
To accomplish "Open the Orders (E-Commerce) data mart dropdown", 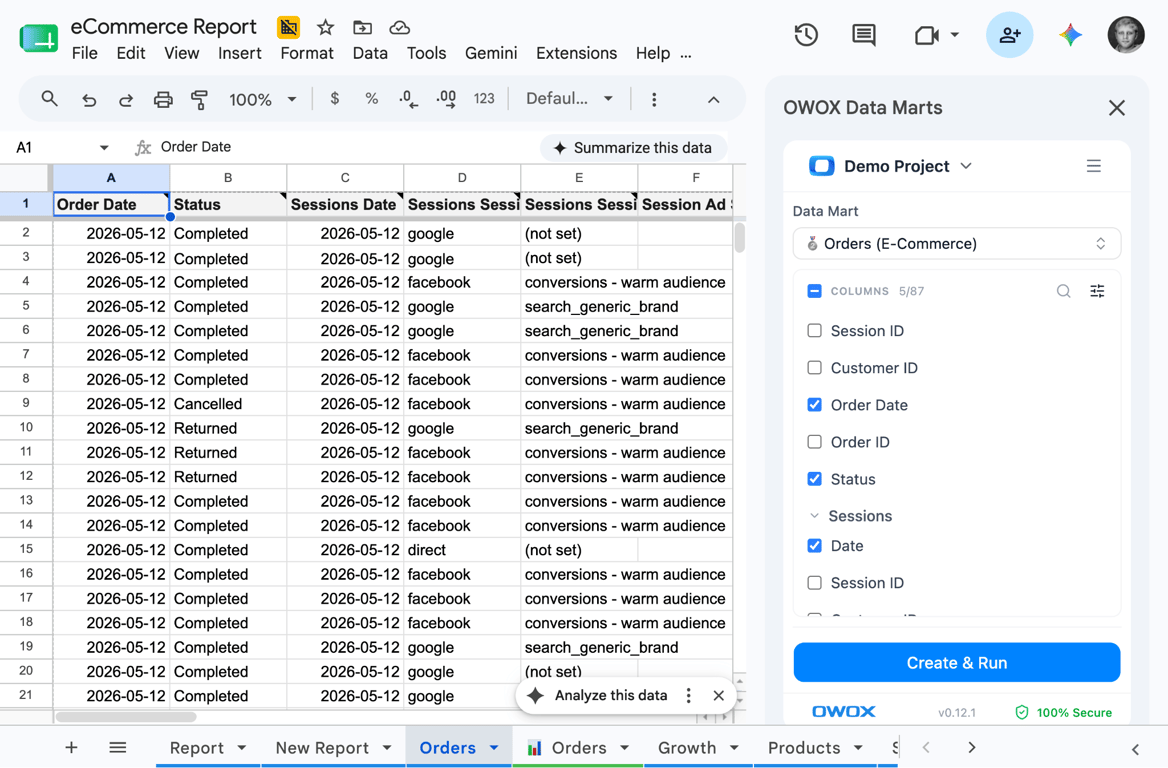I will 956,244.
